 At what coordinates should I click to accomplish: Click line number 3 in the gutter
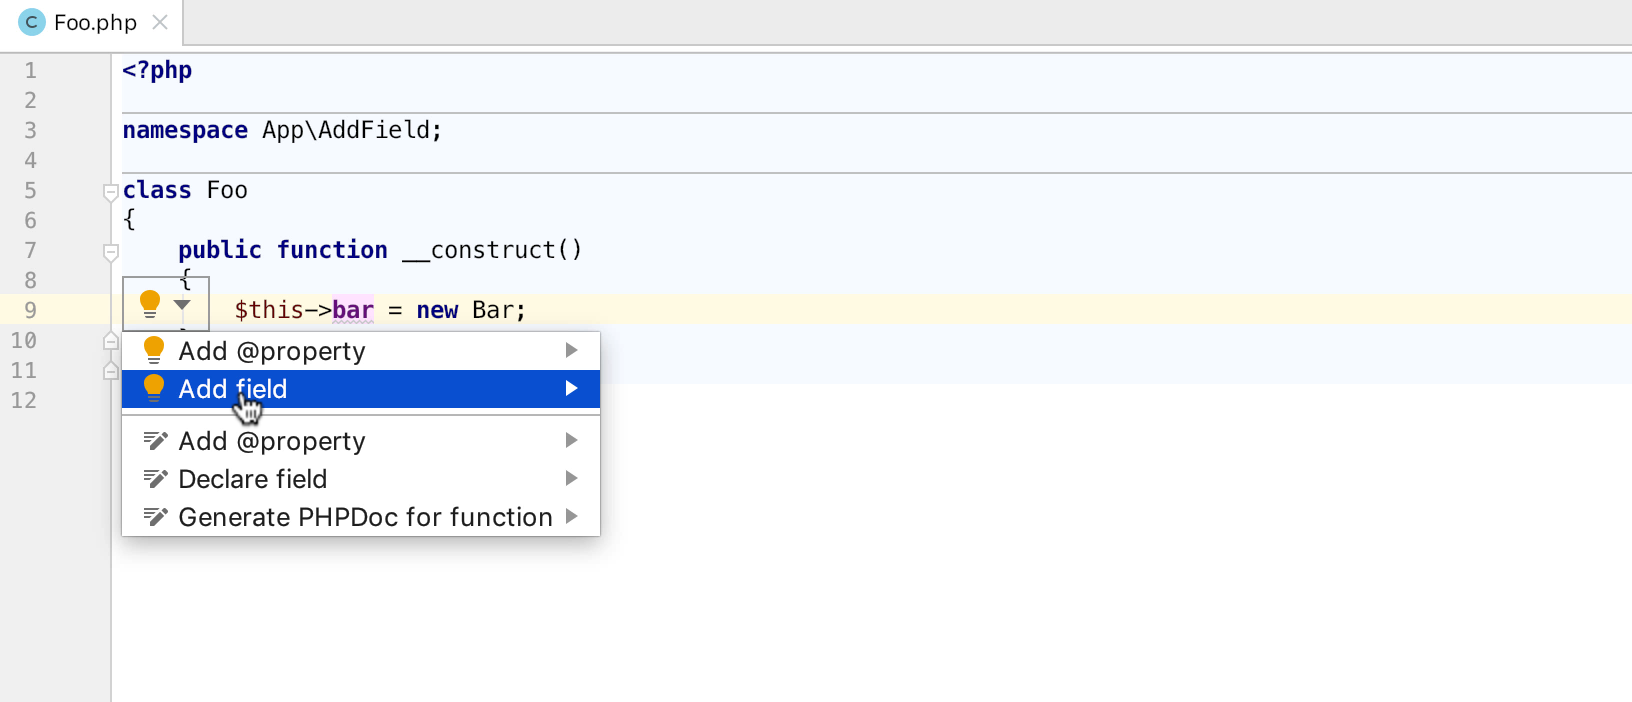[30, 130]
